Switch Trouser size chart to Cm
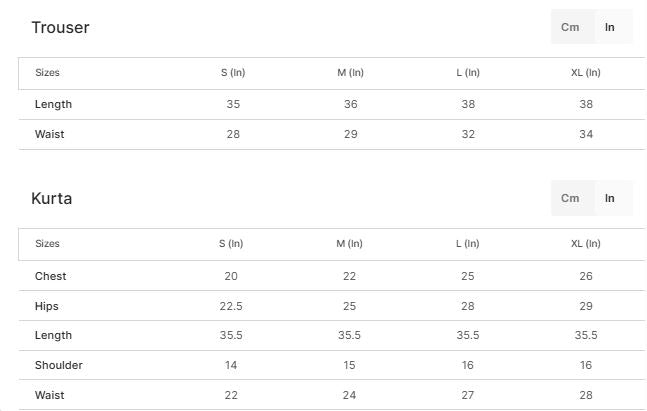The width and height of the screenshot is (647, 411). 570,27
